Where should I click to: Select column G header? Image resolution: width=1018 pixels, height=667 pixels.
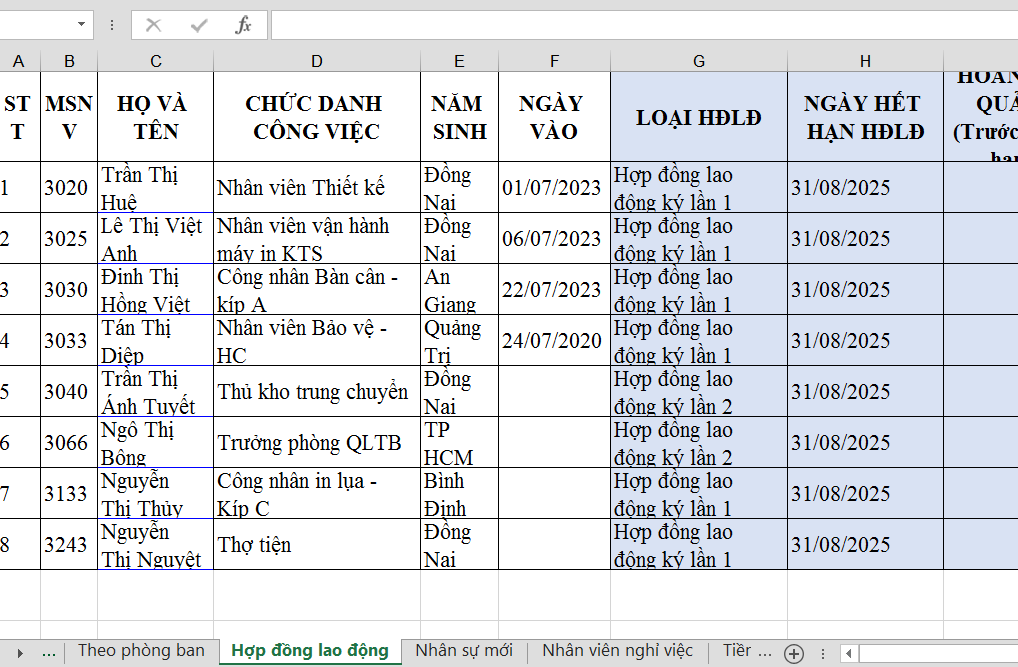coord(699,62)
